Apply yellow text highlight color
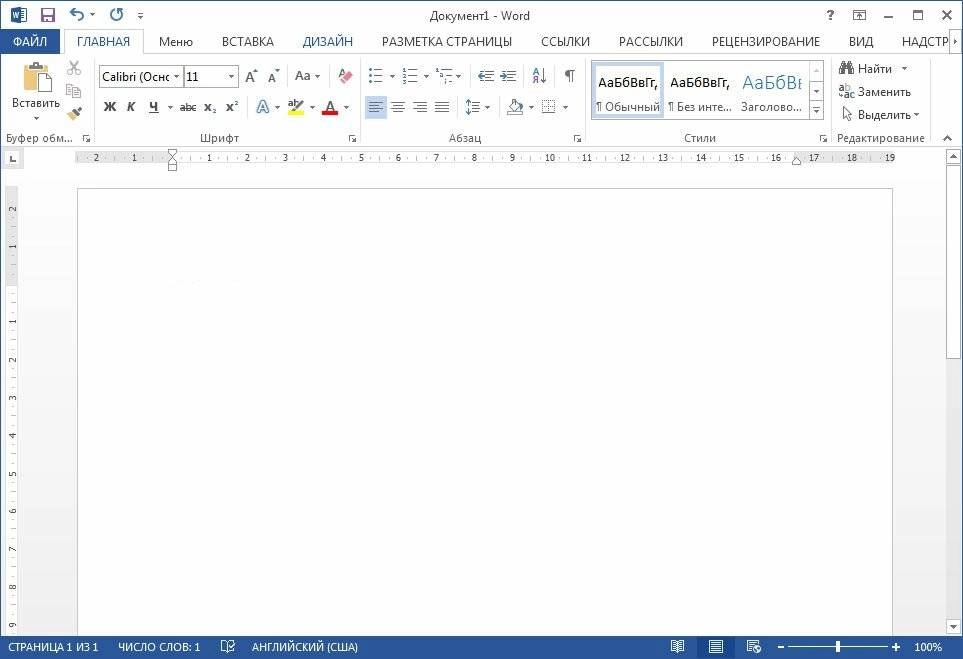 [x=295, y=107]
